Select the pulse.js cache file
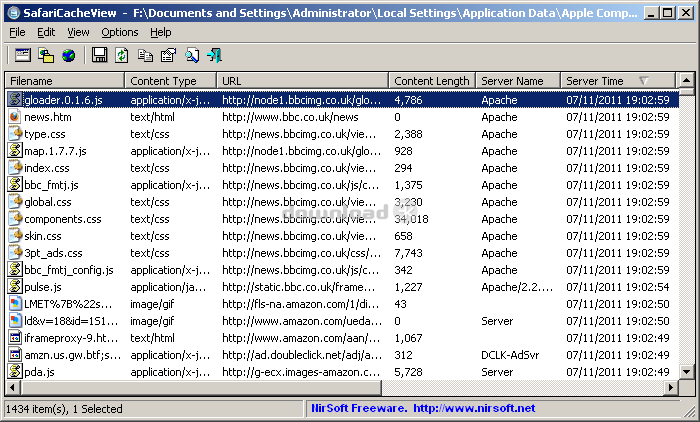 pyautogui.click(x=43, y=287)
